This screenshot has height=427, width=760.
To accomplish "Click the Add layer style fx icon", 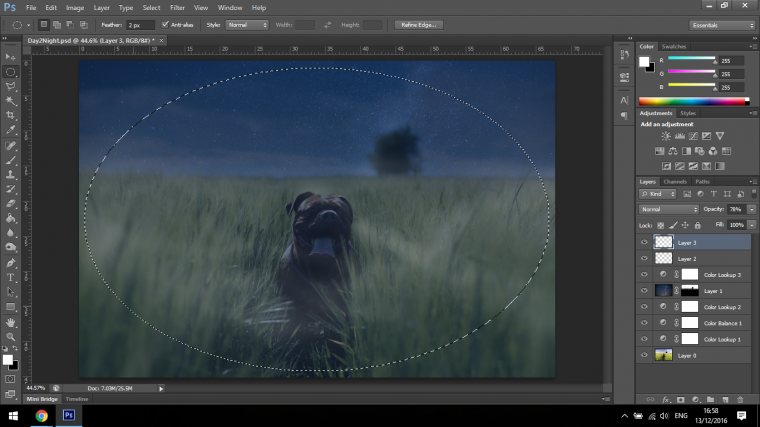I will point(665,400).
